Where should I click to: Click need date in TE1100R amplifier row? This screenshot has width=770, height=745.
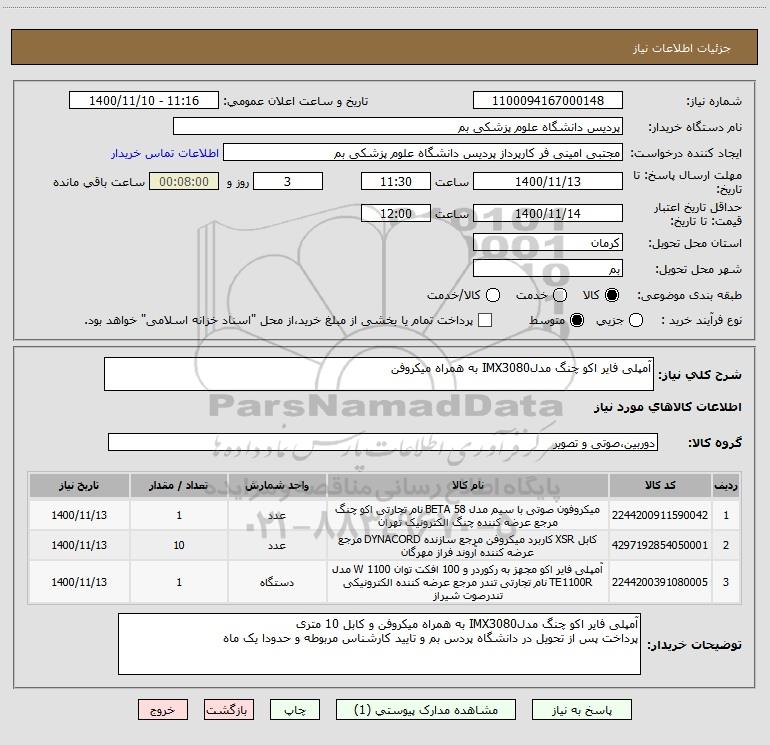click(79, 582)
